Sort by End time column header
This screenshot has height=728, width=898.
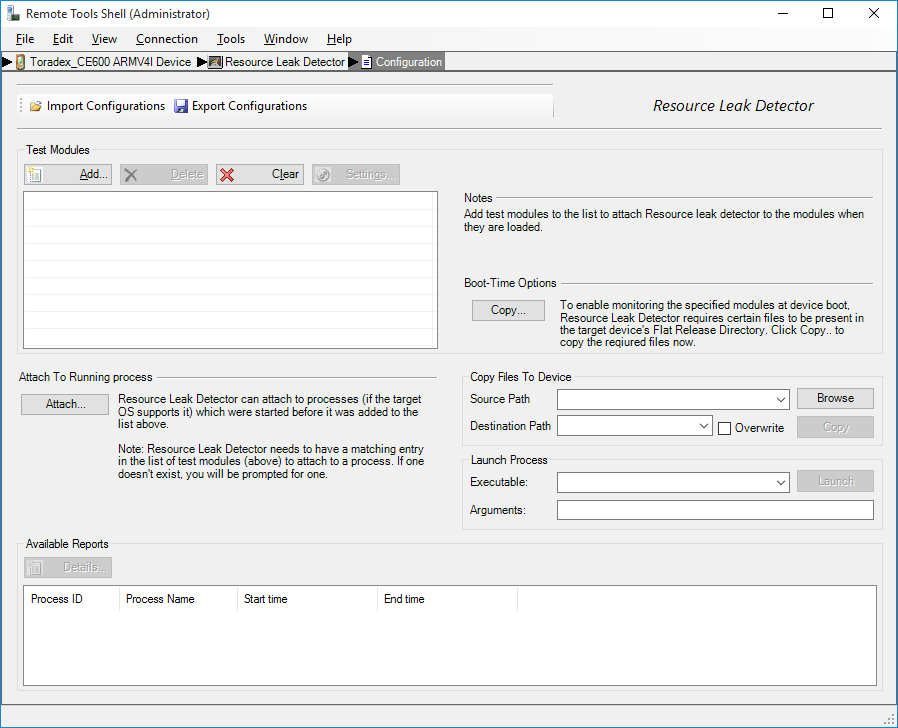coord(447,599)
